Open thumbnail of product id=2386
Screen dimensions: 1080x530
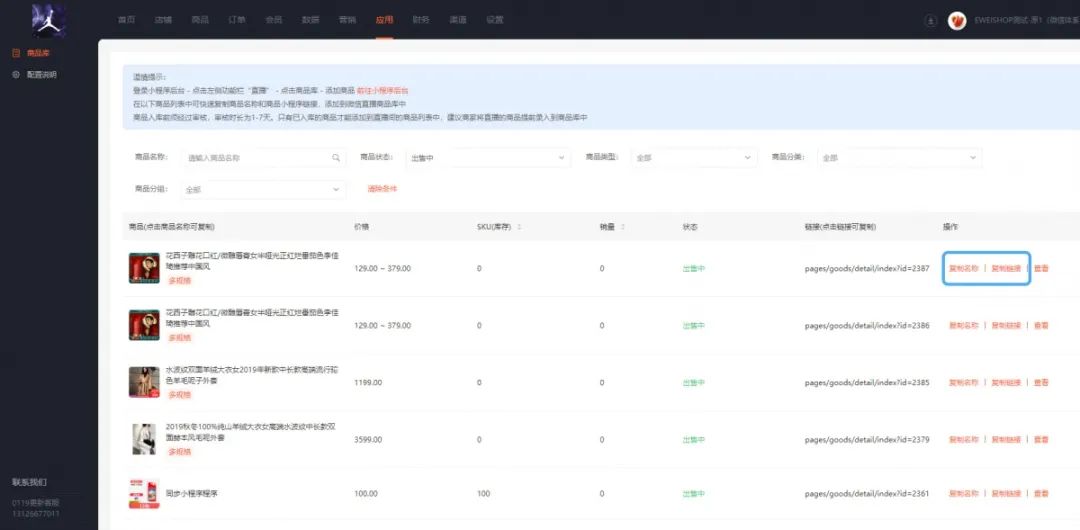point(144,325)
